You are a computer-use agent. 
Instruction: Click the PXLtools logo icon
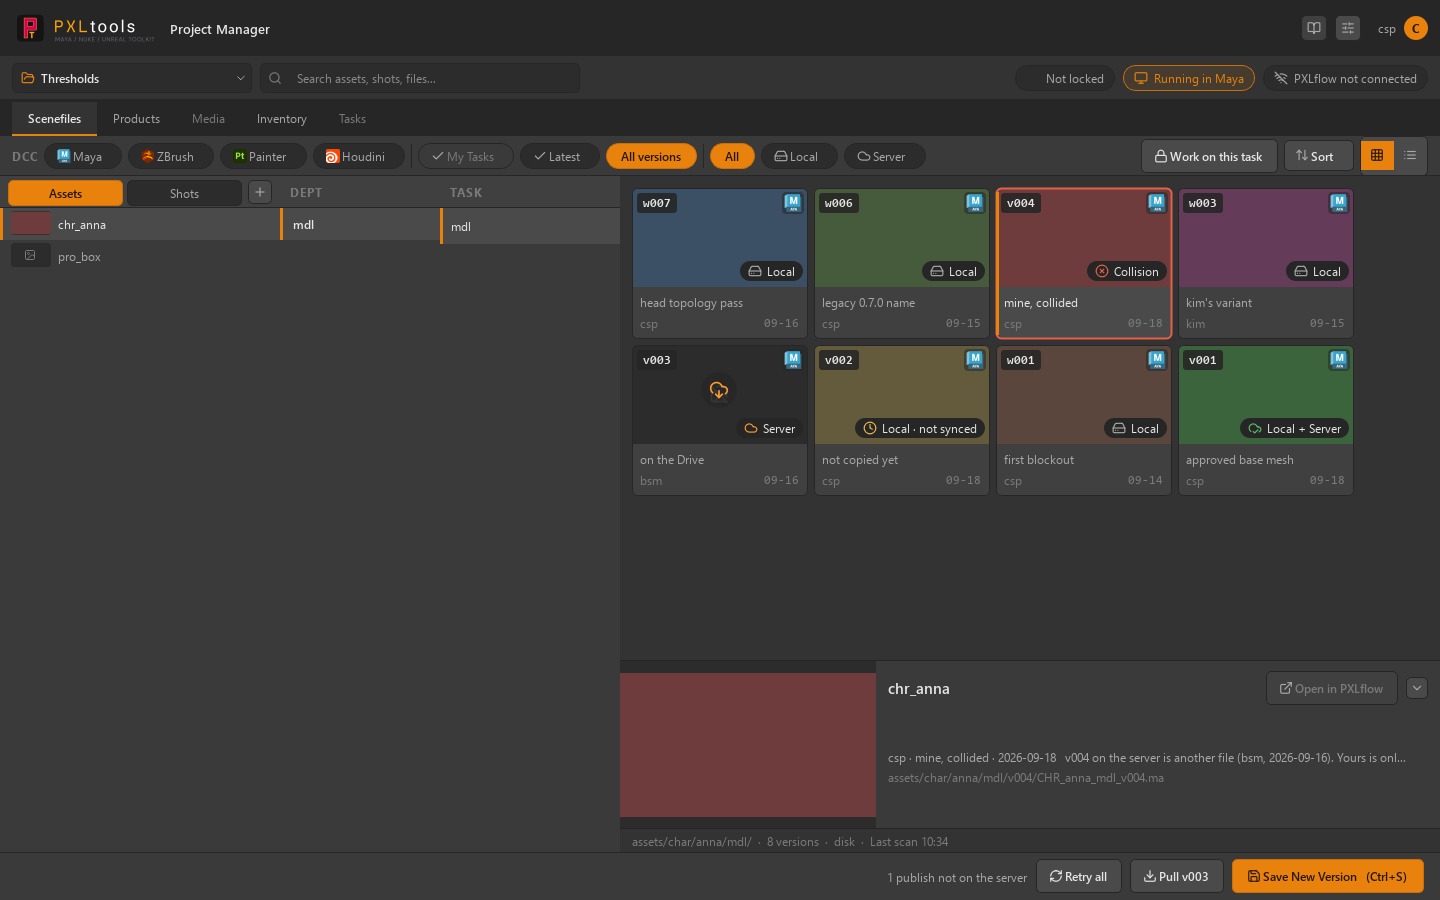click(x=30, y=28)
